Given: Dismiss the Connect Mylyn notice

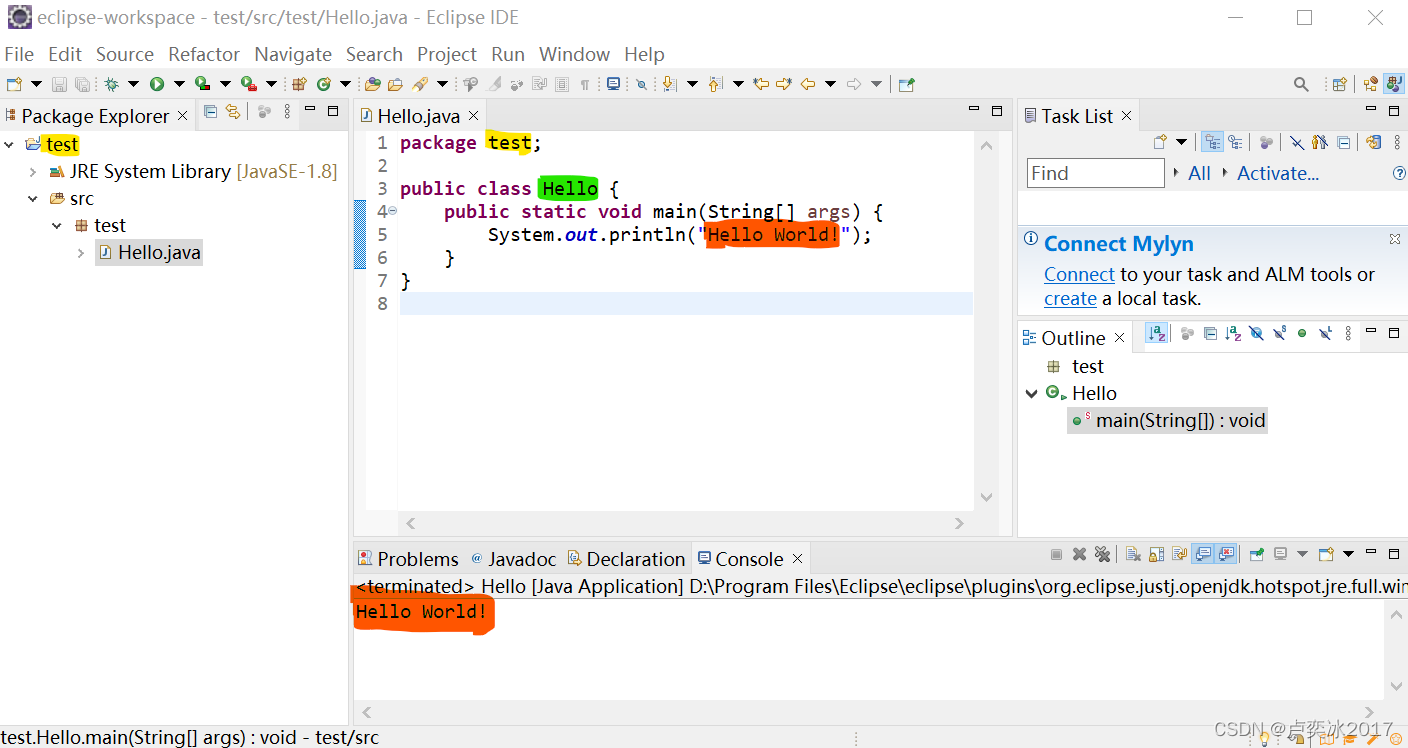Looking at the screenshot, I should click(x=1395, y=239).
